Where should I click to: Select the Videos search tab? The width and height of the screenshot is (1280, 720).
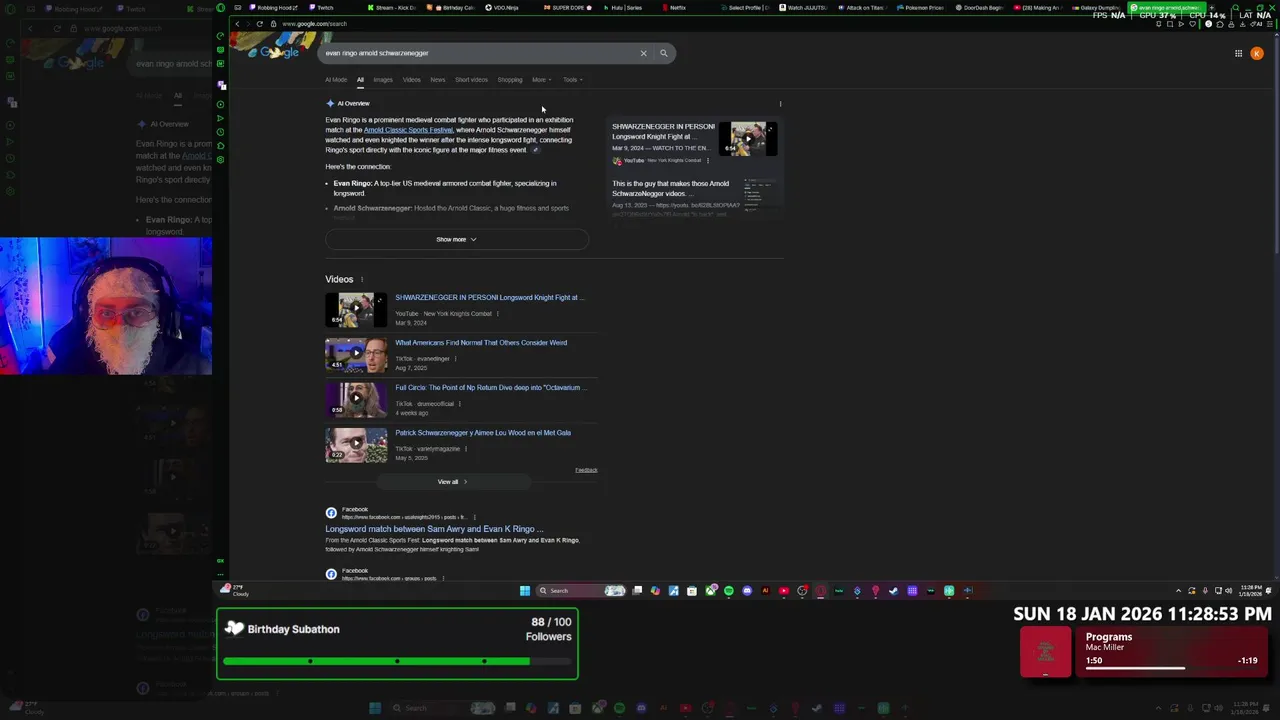(x=411, y=80)
